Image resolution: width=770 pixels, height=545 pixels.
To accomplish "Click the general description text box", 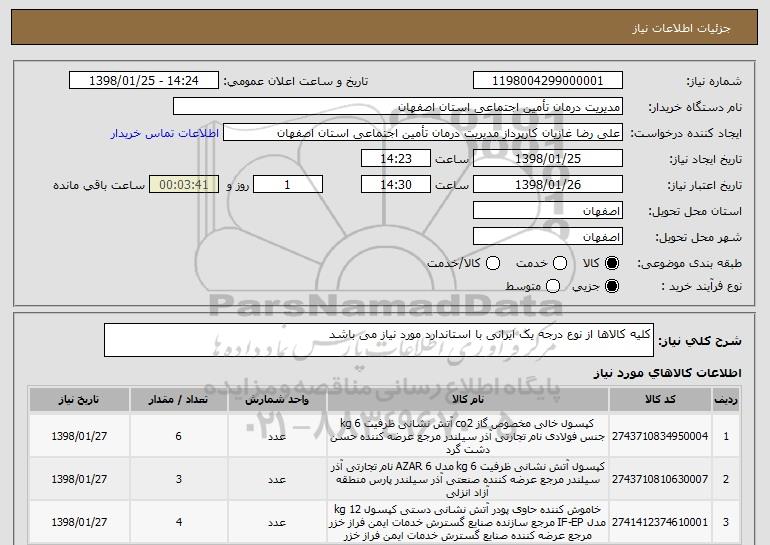I will tap(379, 340).
